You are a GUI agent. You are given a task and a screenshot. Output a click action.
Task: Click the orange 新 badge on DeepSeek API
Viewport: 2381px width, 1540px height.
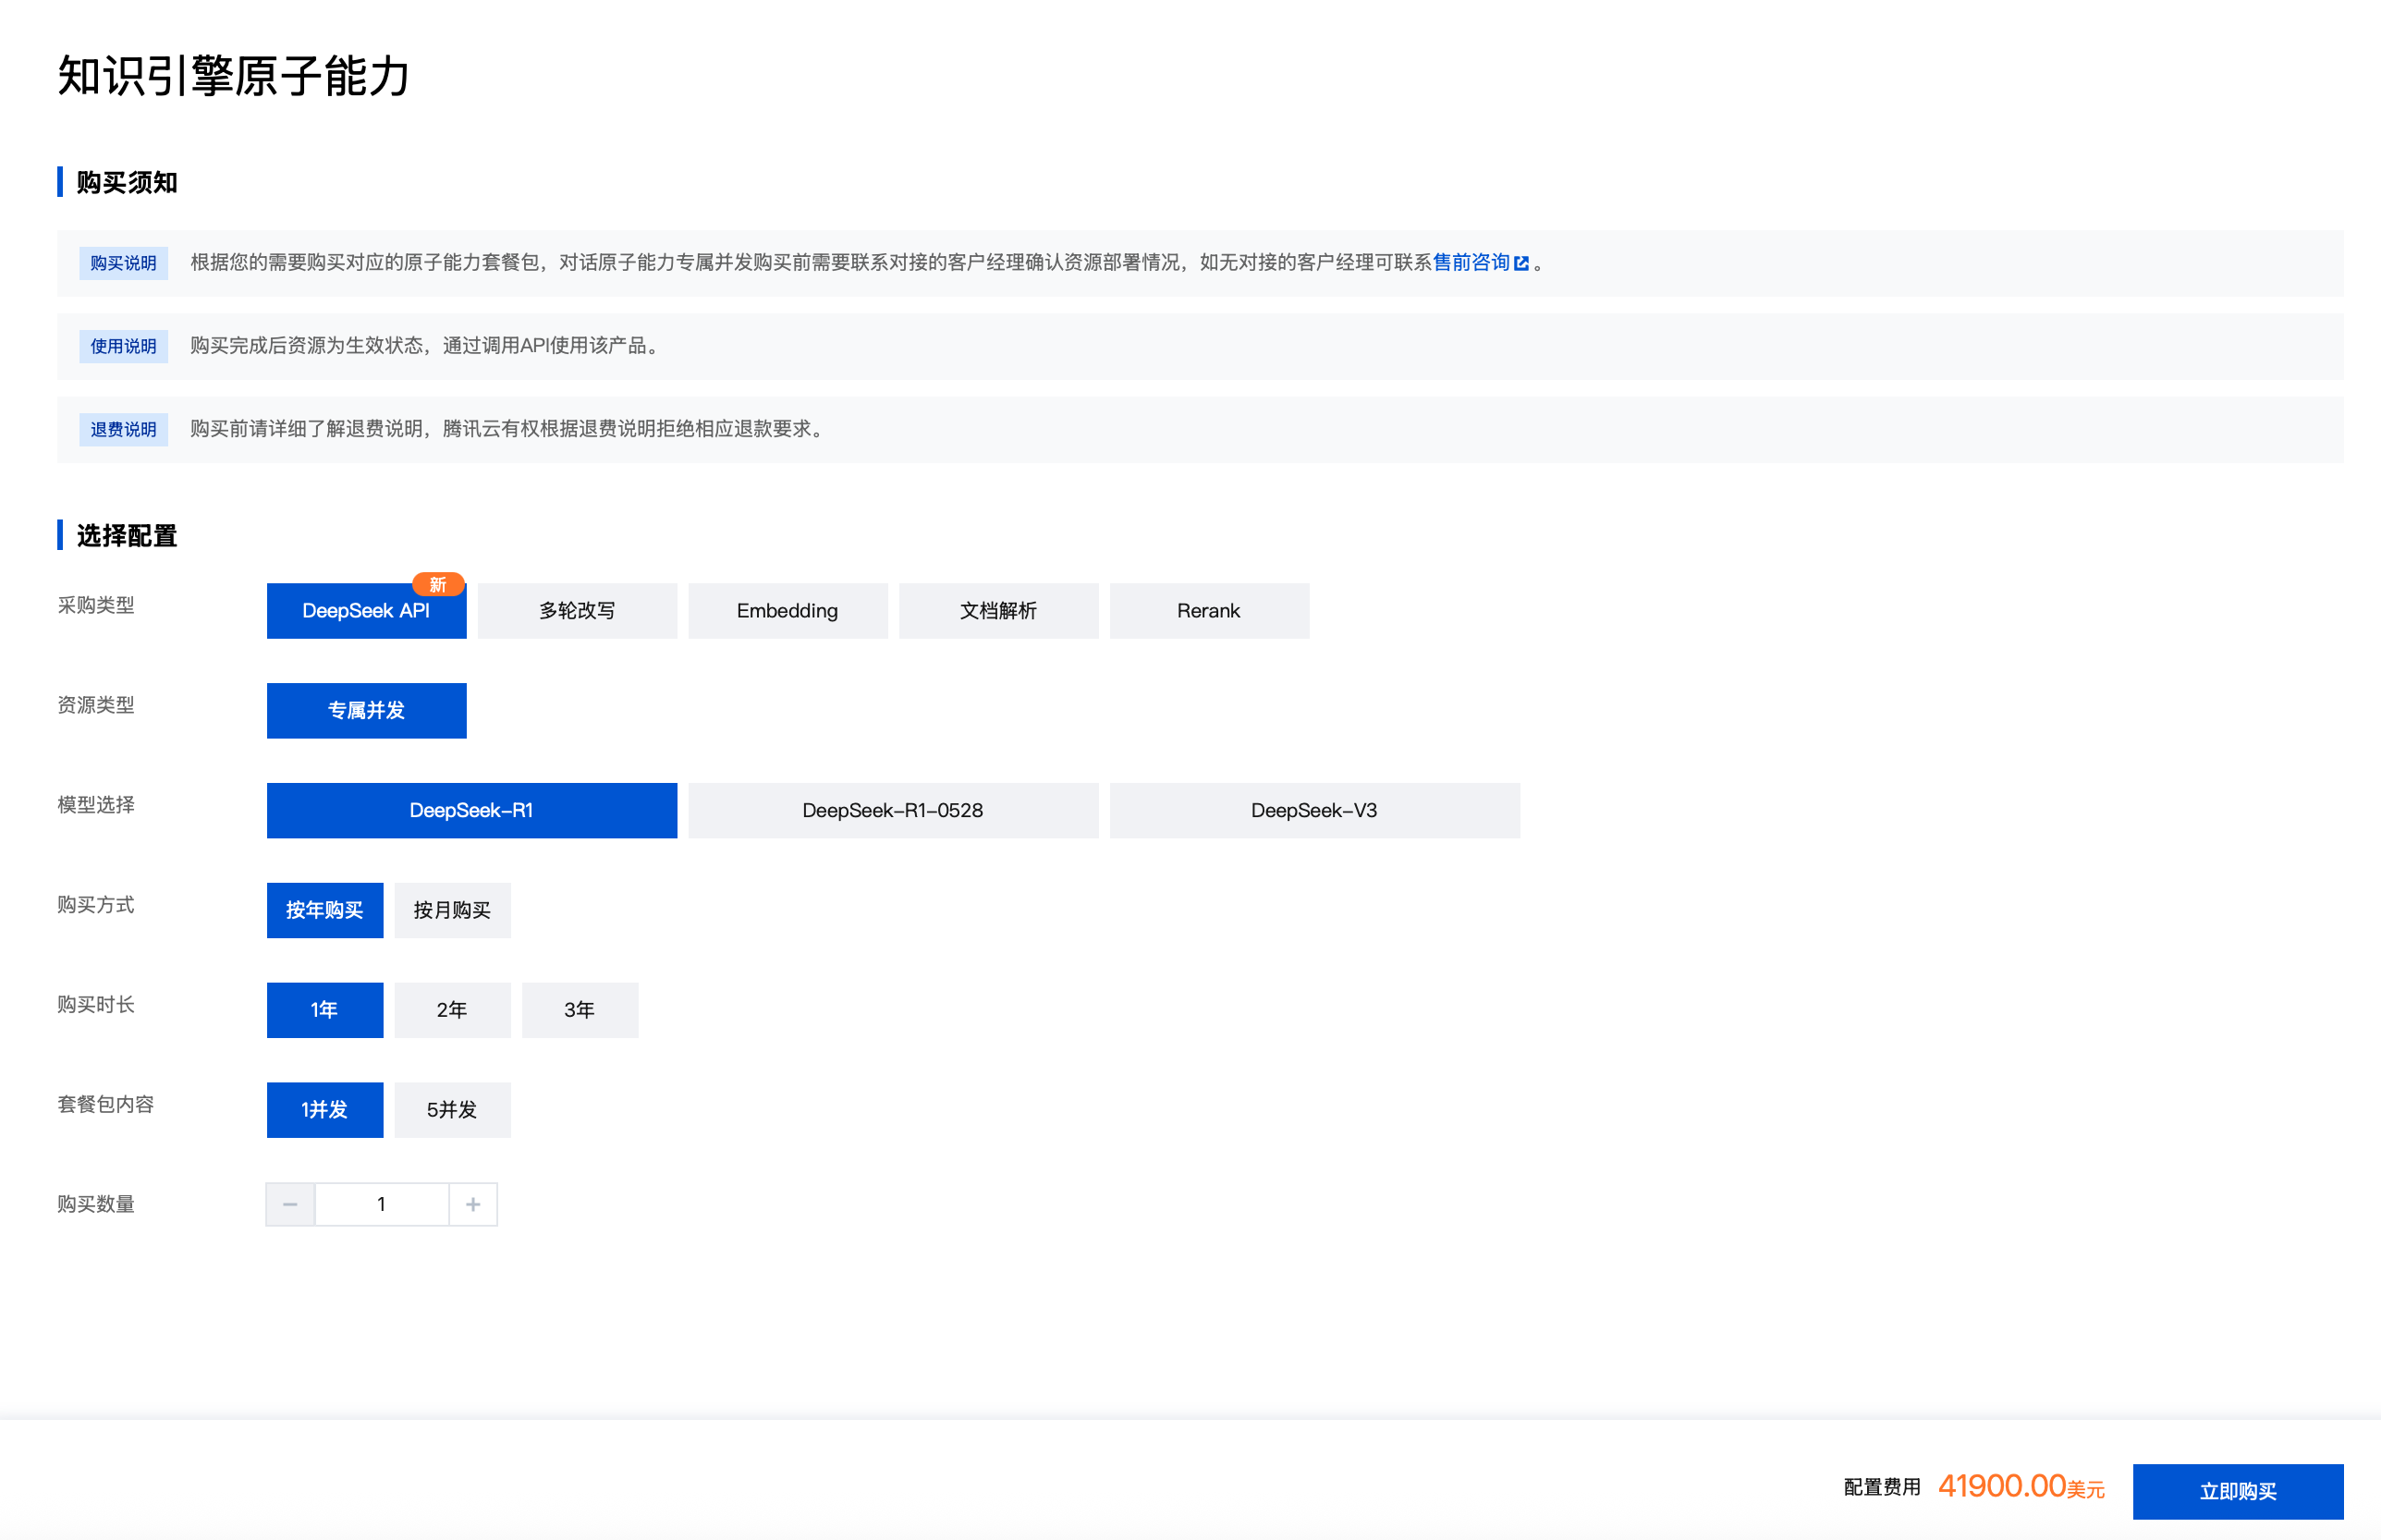437,584
